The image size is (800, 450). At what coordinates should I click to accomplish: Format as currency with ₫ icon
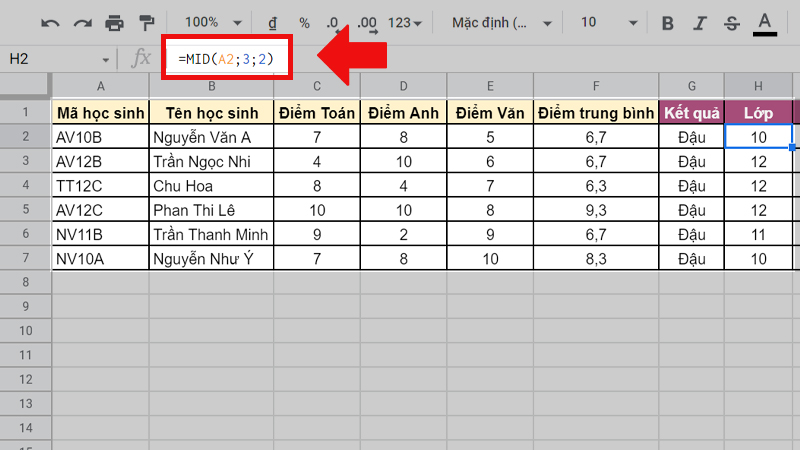(273, 22)
